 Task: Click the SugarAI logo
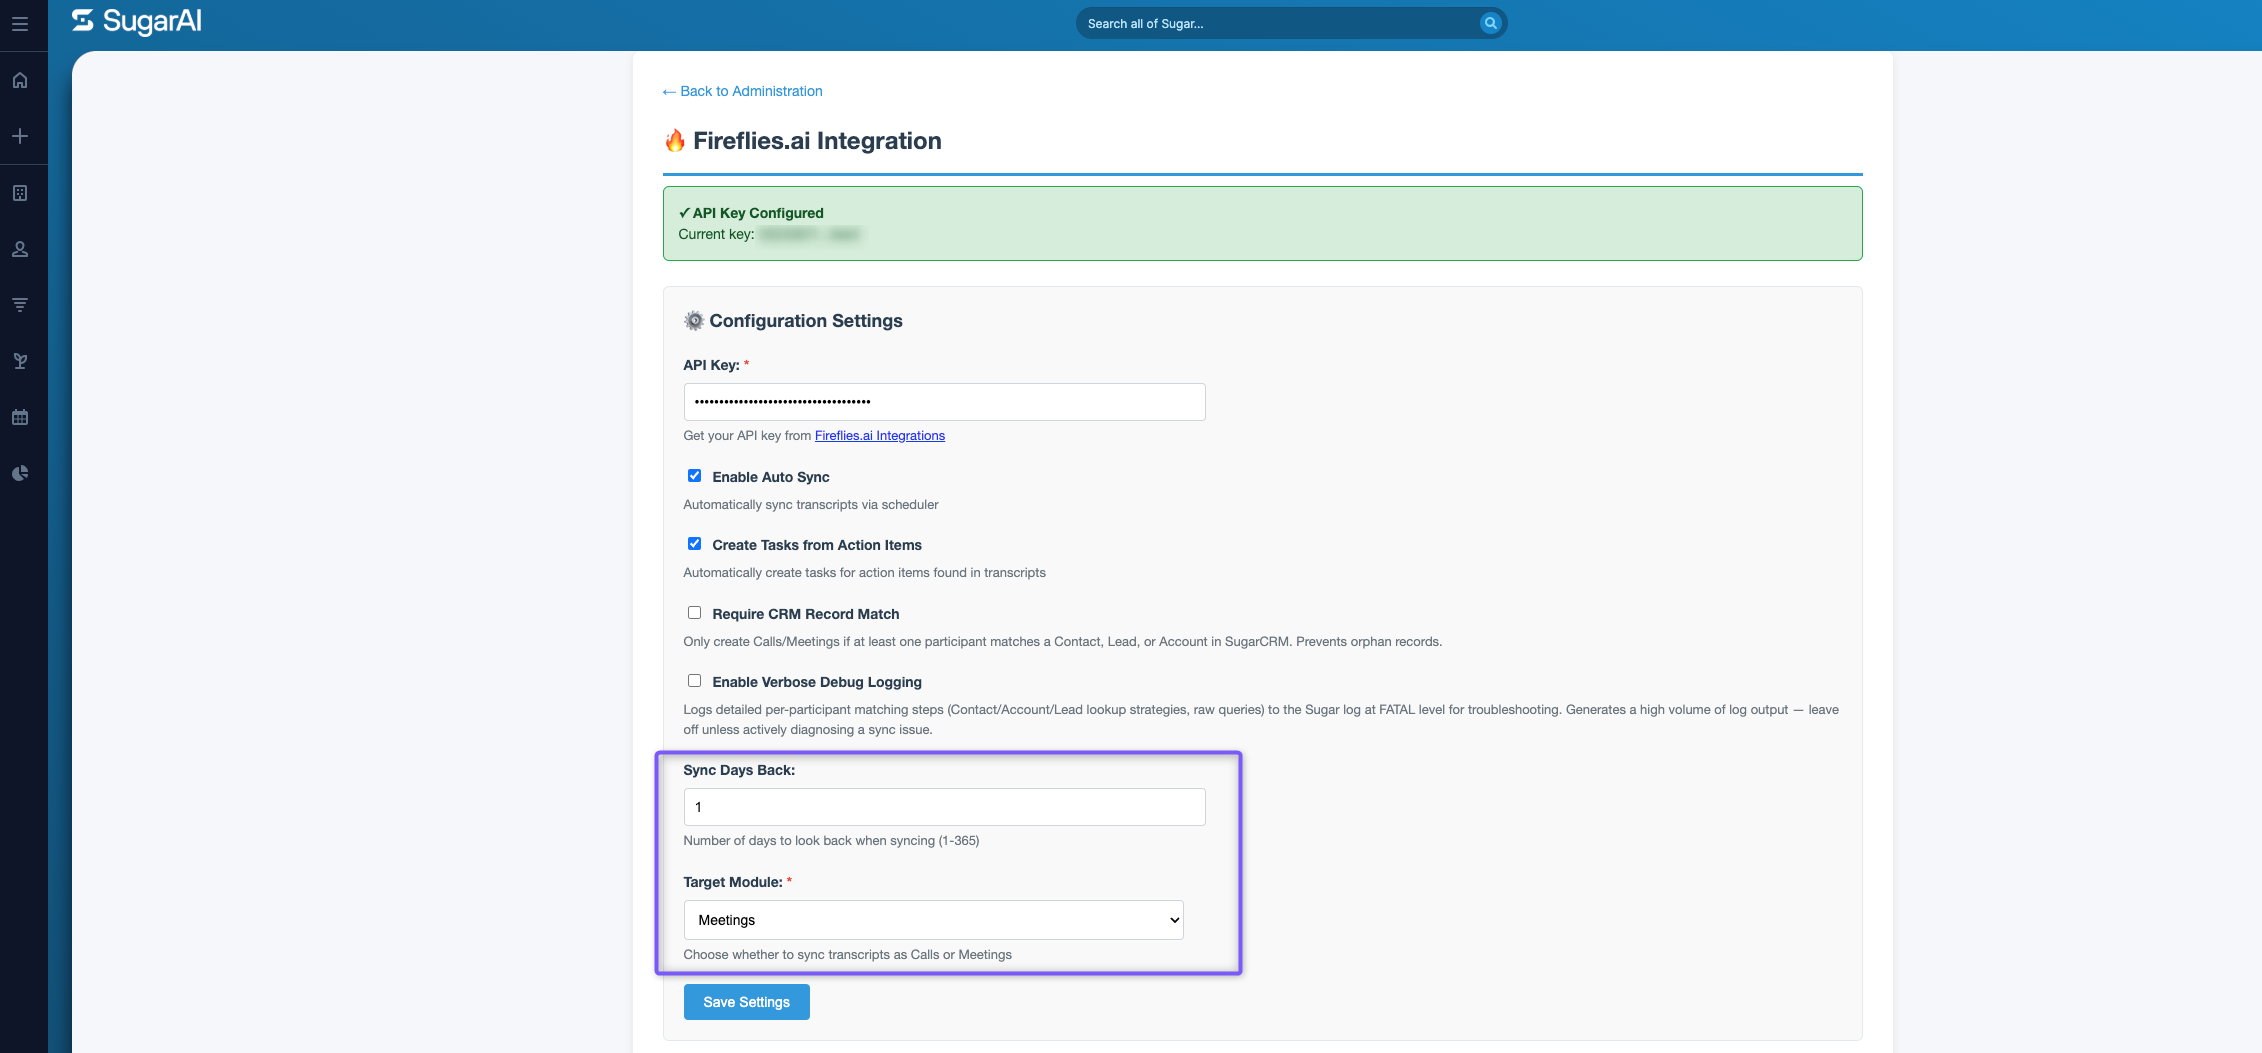coord(137,21)
